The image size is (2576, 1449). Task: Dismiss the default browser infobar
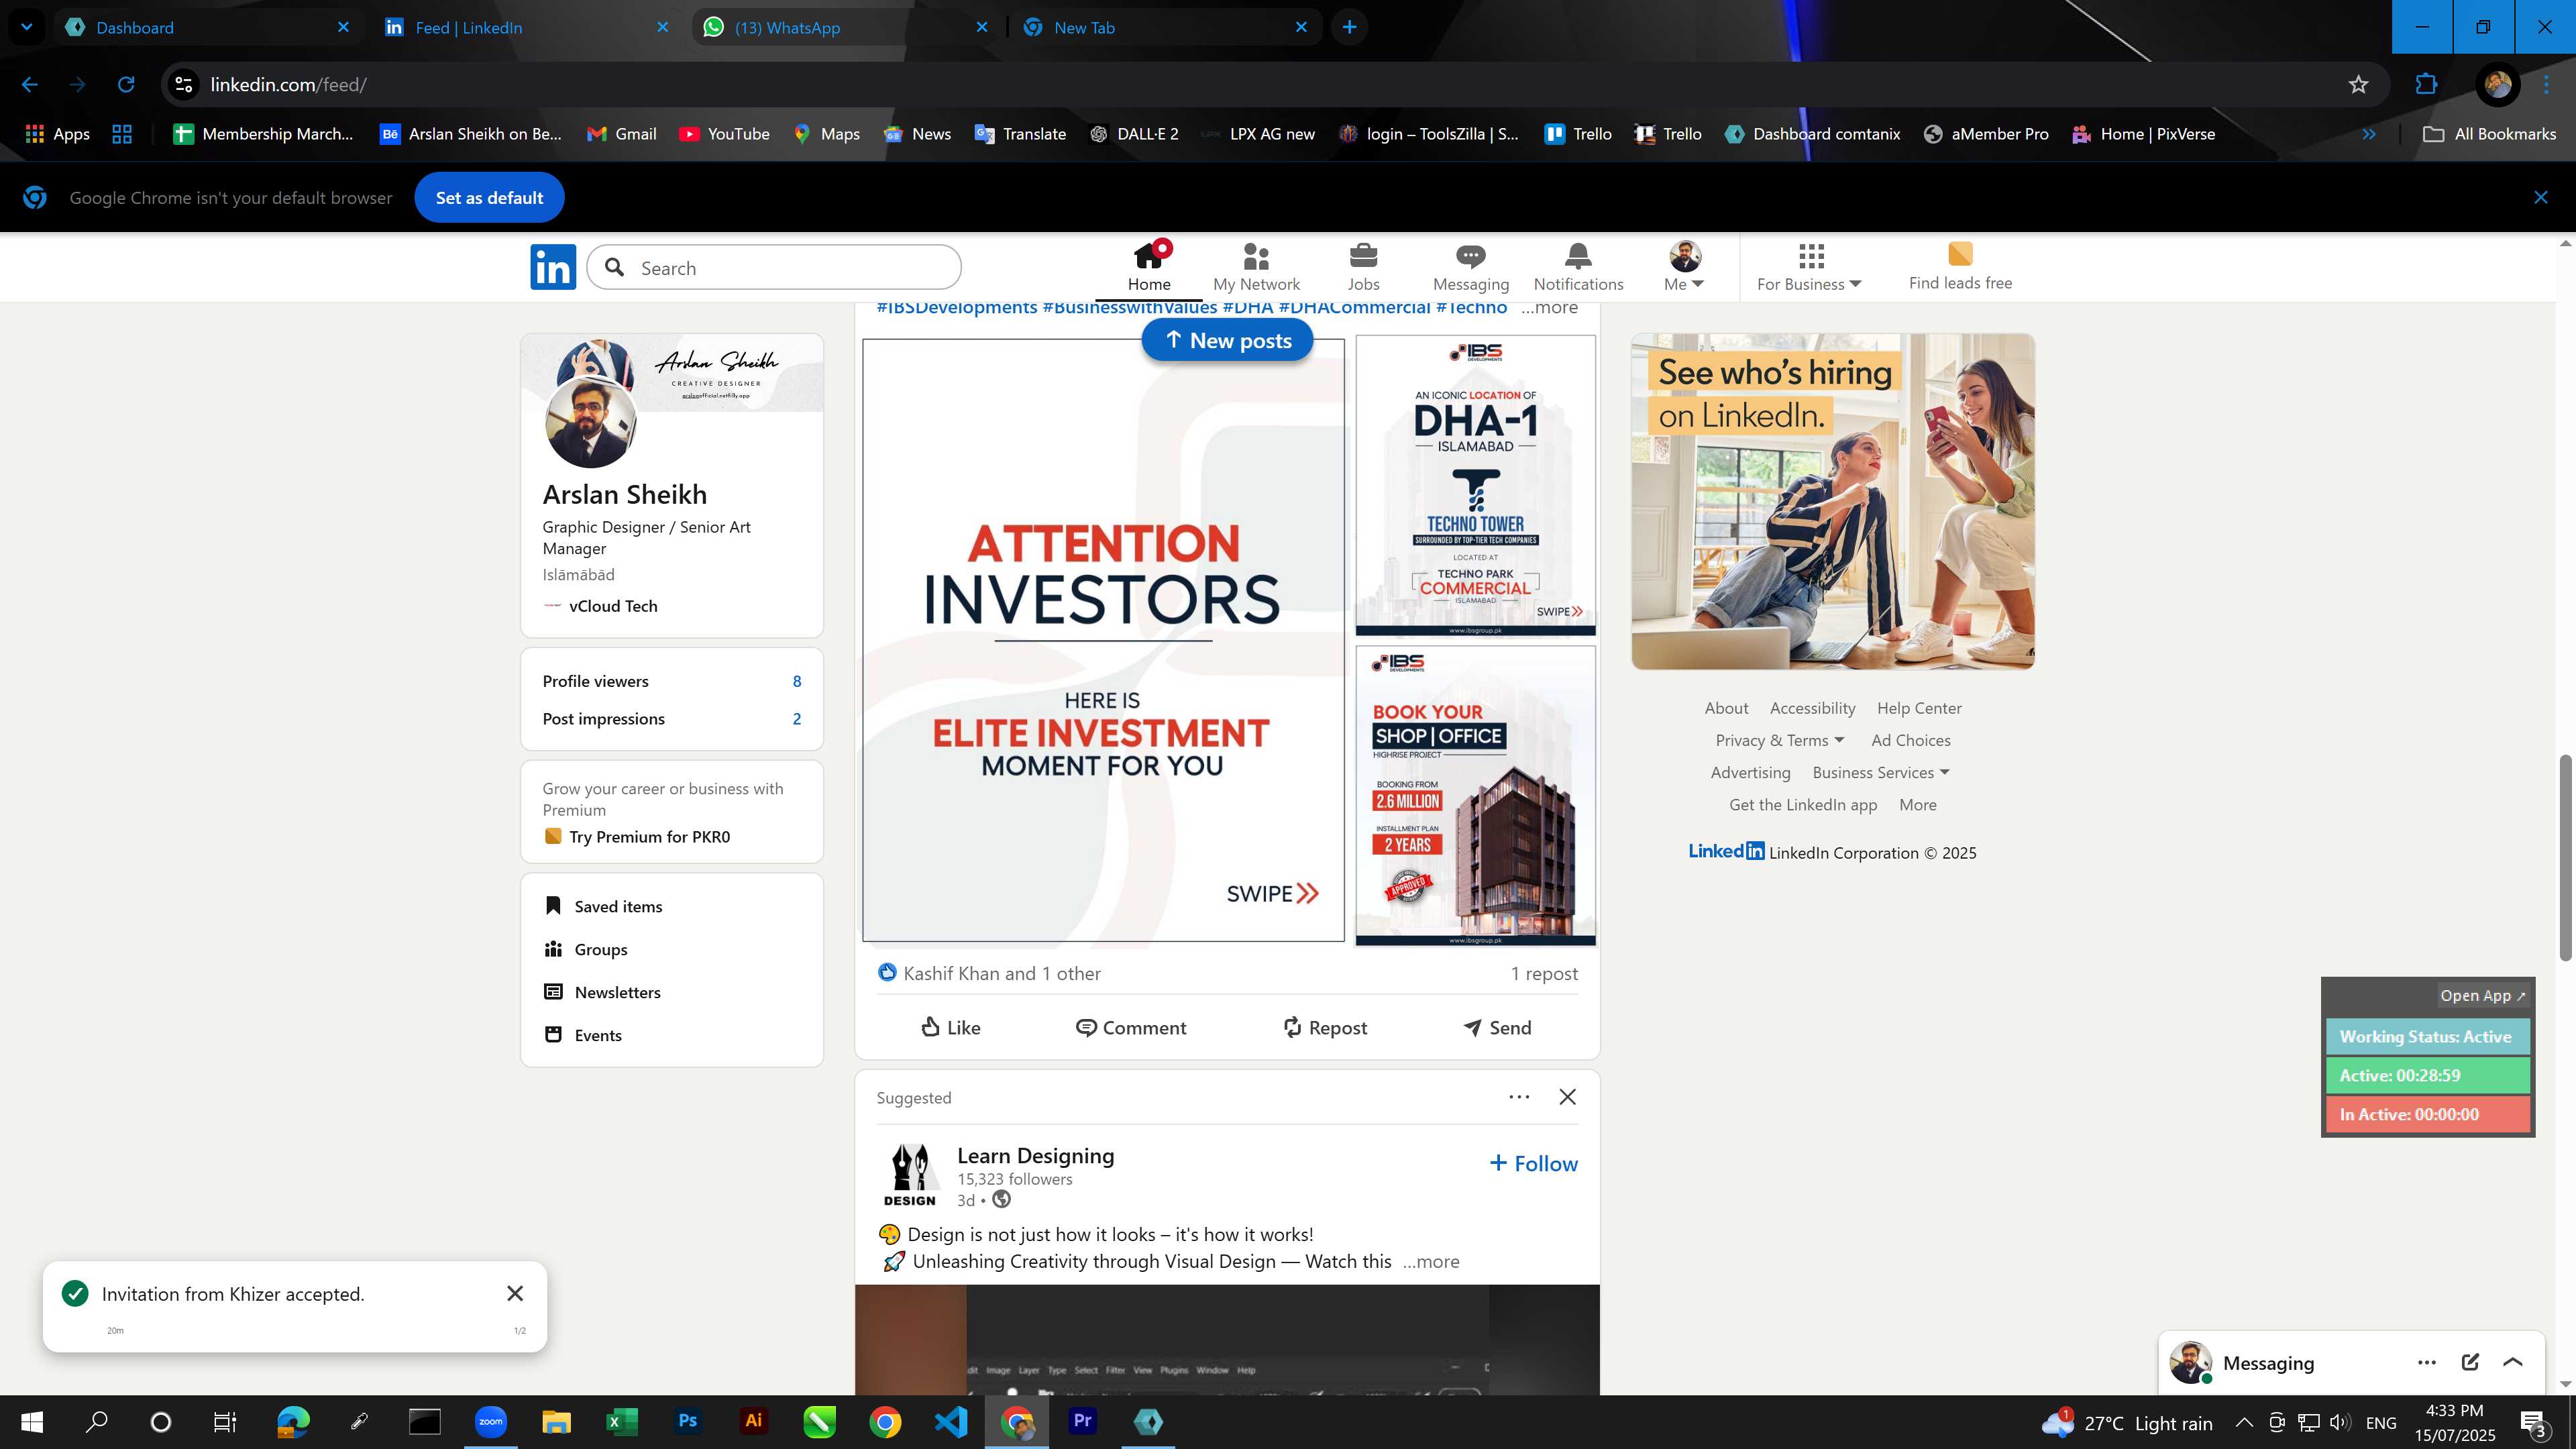2540,197
